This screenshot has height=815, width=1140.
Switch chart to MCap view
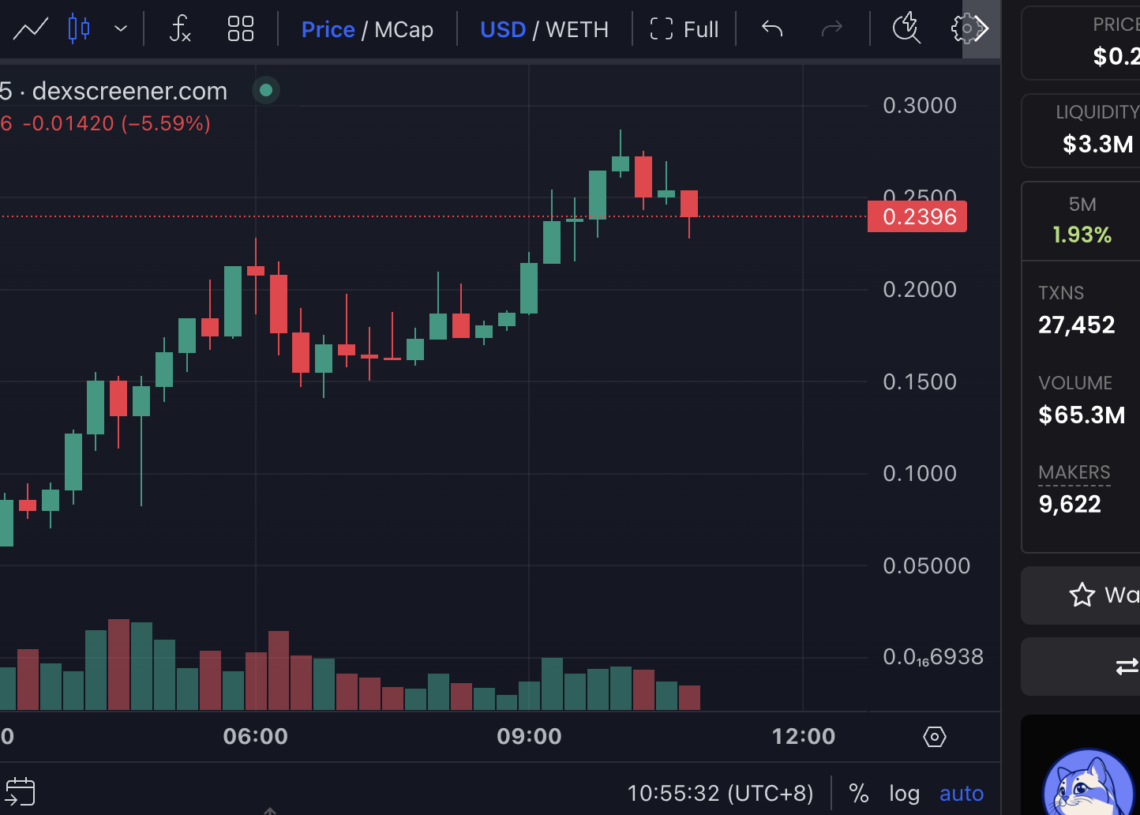(x=404, y=29)
